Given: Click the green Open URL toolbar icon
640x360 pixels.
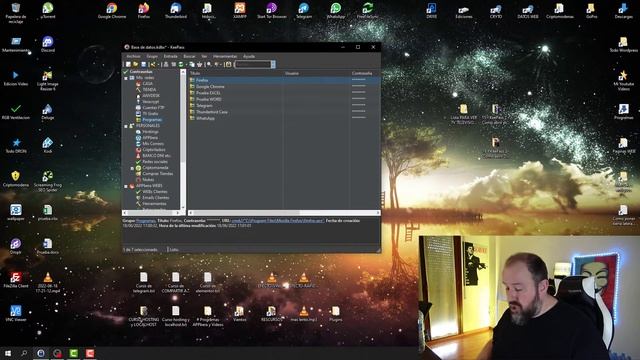Looking at the screenshot, I should pyautogui.click(x=181, y=64).
